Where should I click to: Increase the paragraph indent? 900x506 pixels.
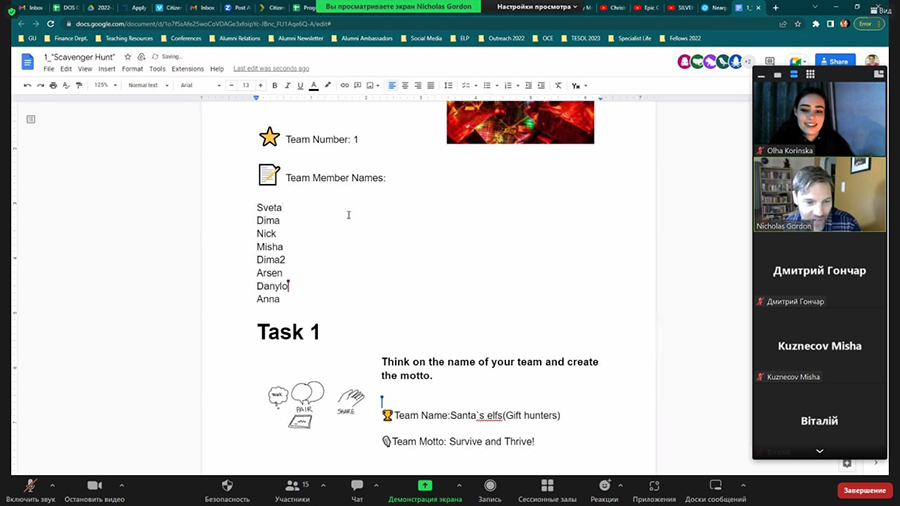[x=541, y=85]
